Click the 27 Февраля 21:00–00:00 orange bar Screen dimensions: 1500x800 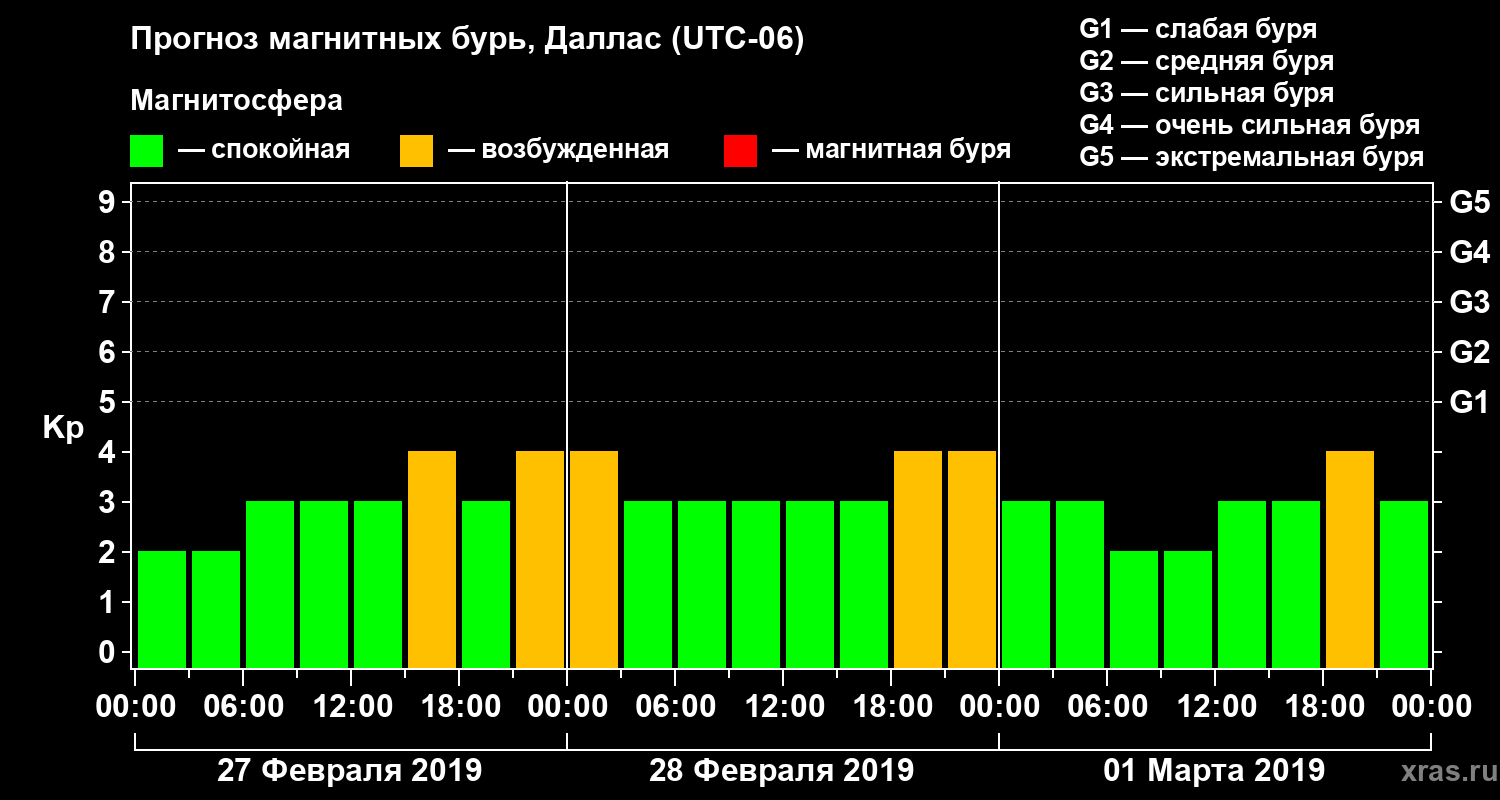click(540, 559)
